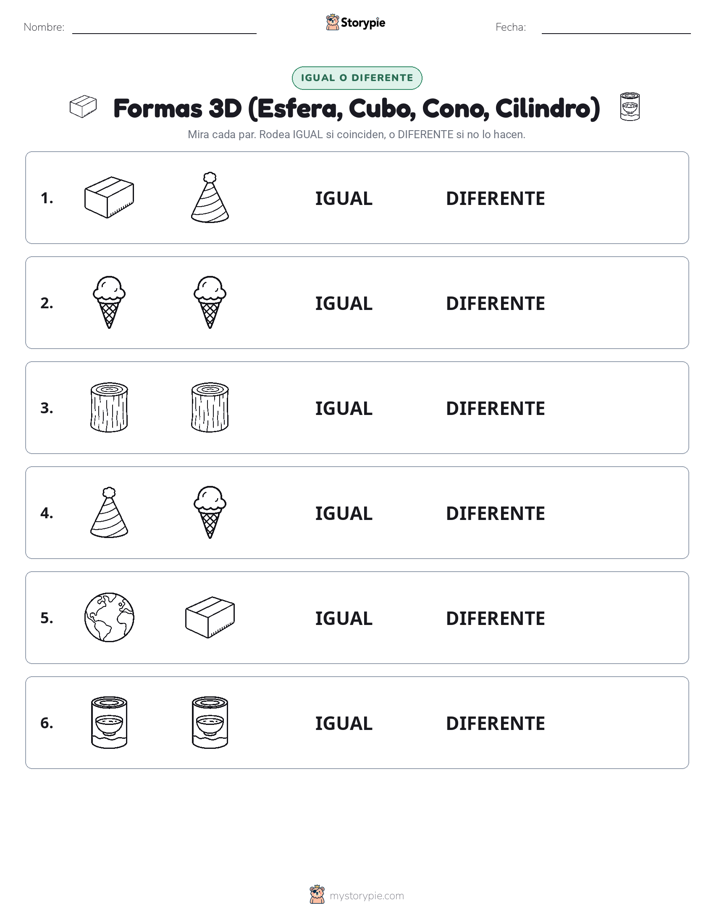Select DIFERENTE in row 4
The image size is (714, 924).
495,513
